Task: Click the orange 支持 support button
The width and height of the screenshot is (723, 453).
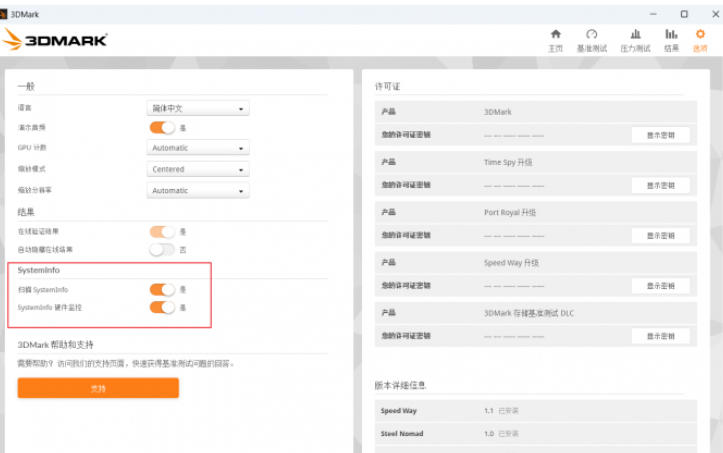Action: [x=98, y=388]
